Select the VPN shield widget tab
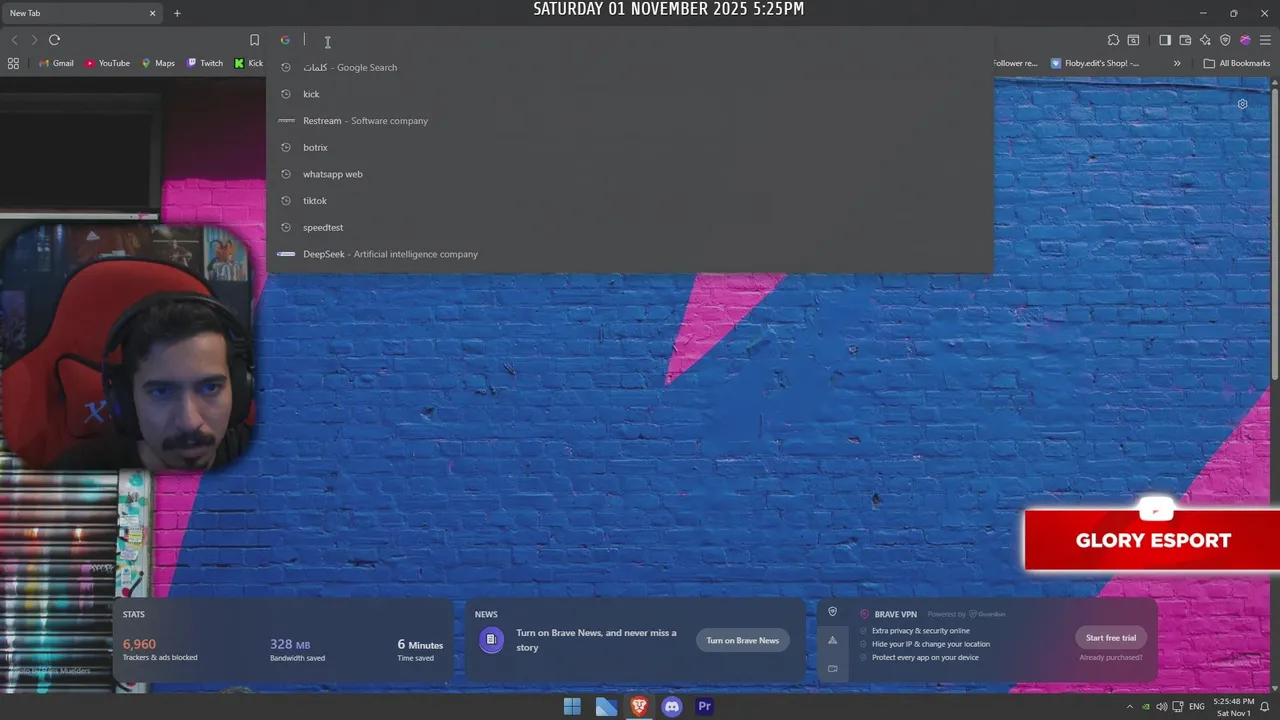The width and height of the screenshot is (1280, 720). 832,612
